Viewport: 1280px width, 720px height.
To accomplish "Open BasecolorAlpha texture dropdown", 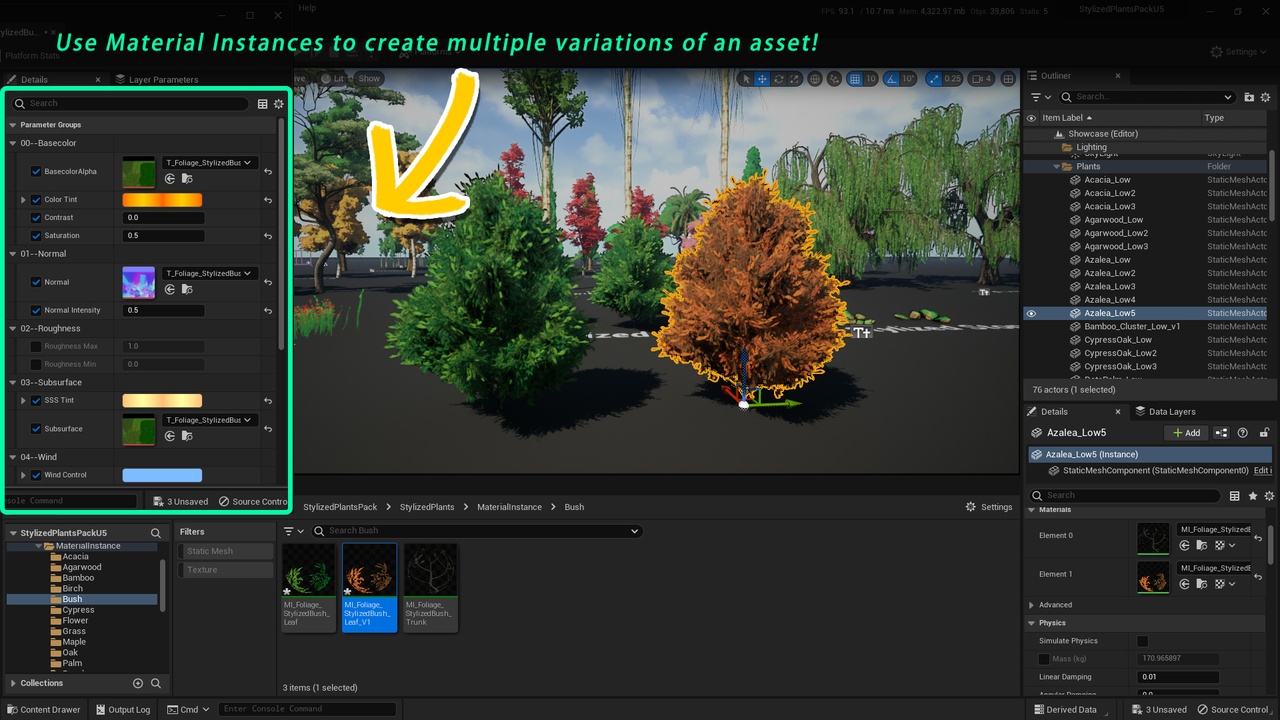I will click(210, 163).
